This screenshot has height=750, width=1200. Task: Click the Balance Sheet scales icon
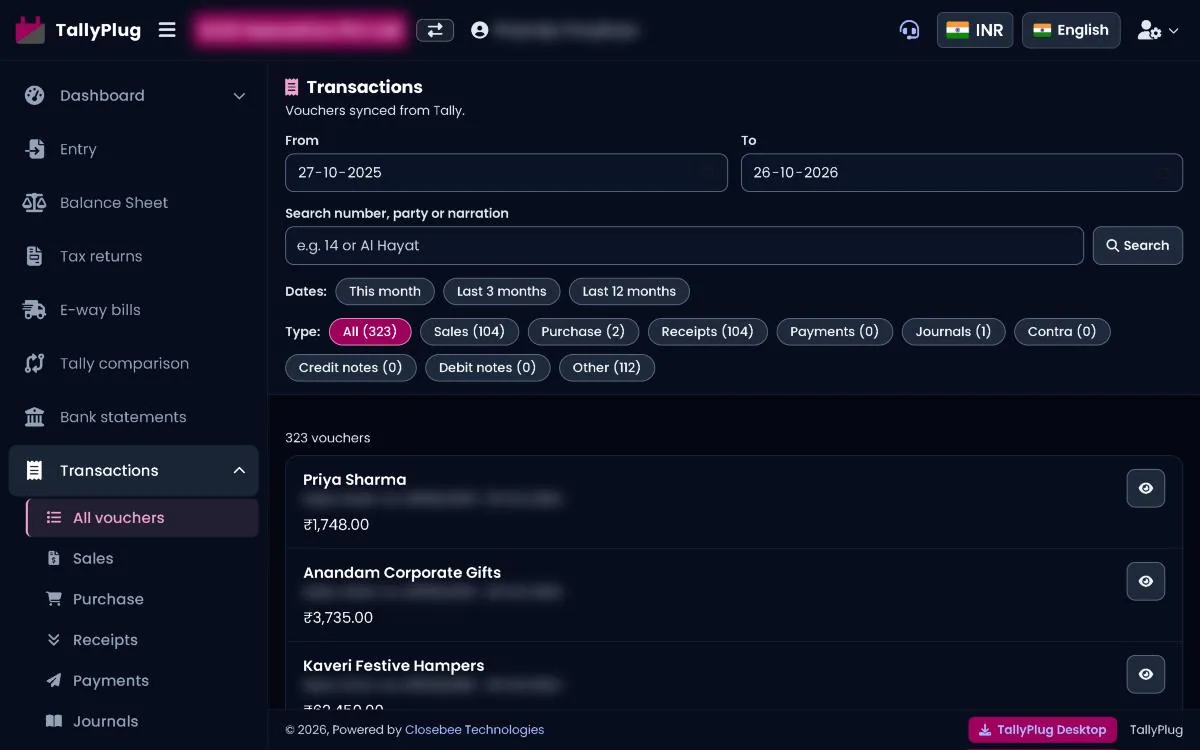pyautogui.click(x=35, y=203)
